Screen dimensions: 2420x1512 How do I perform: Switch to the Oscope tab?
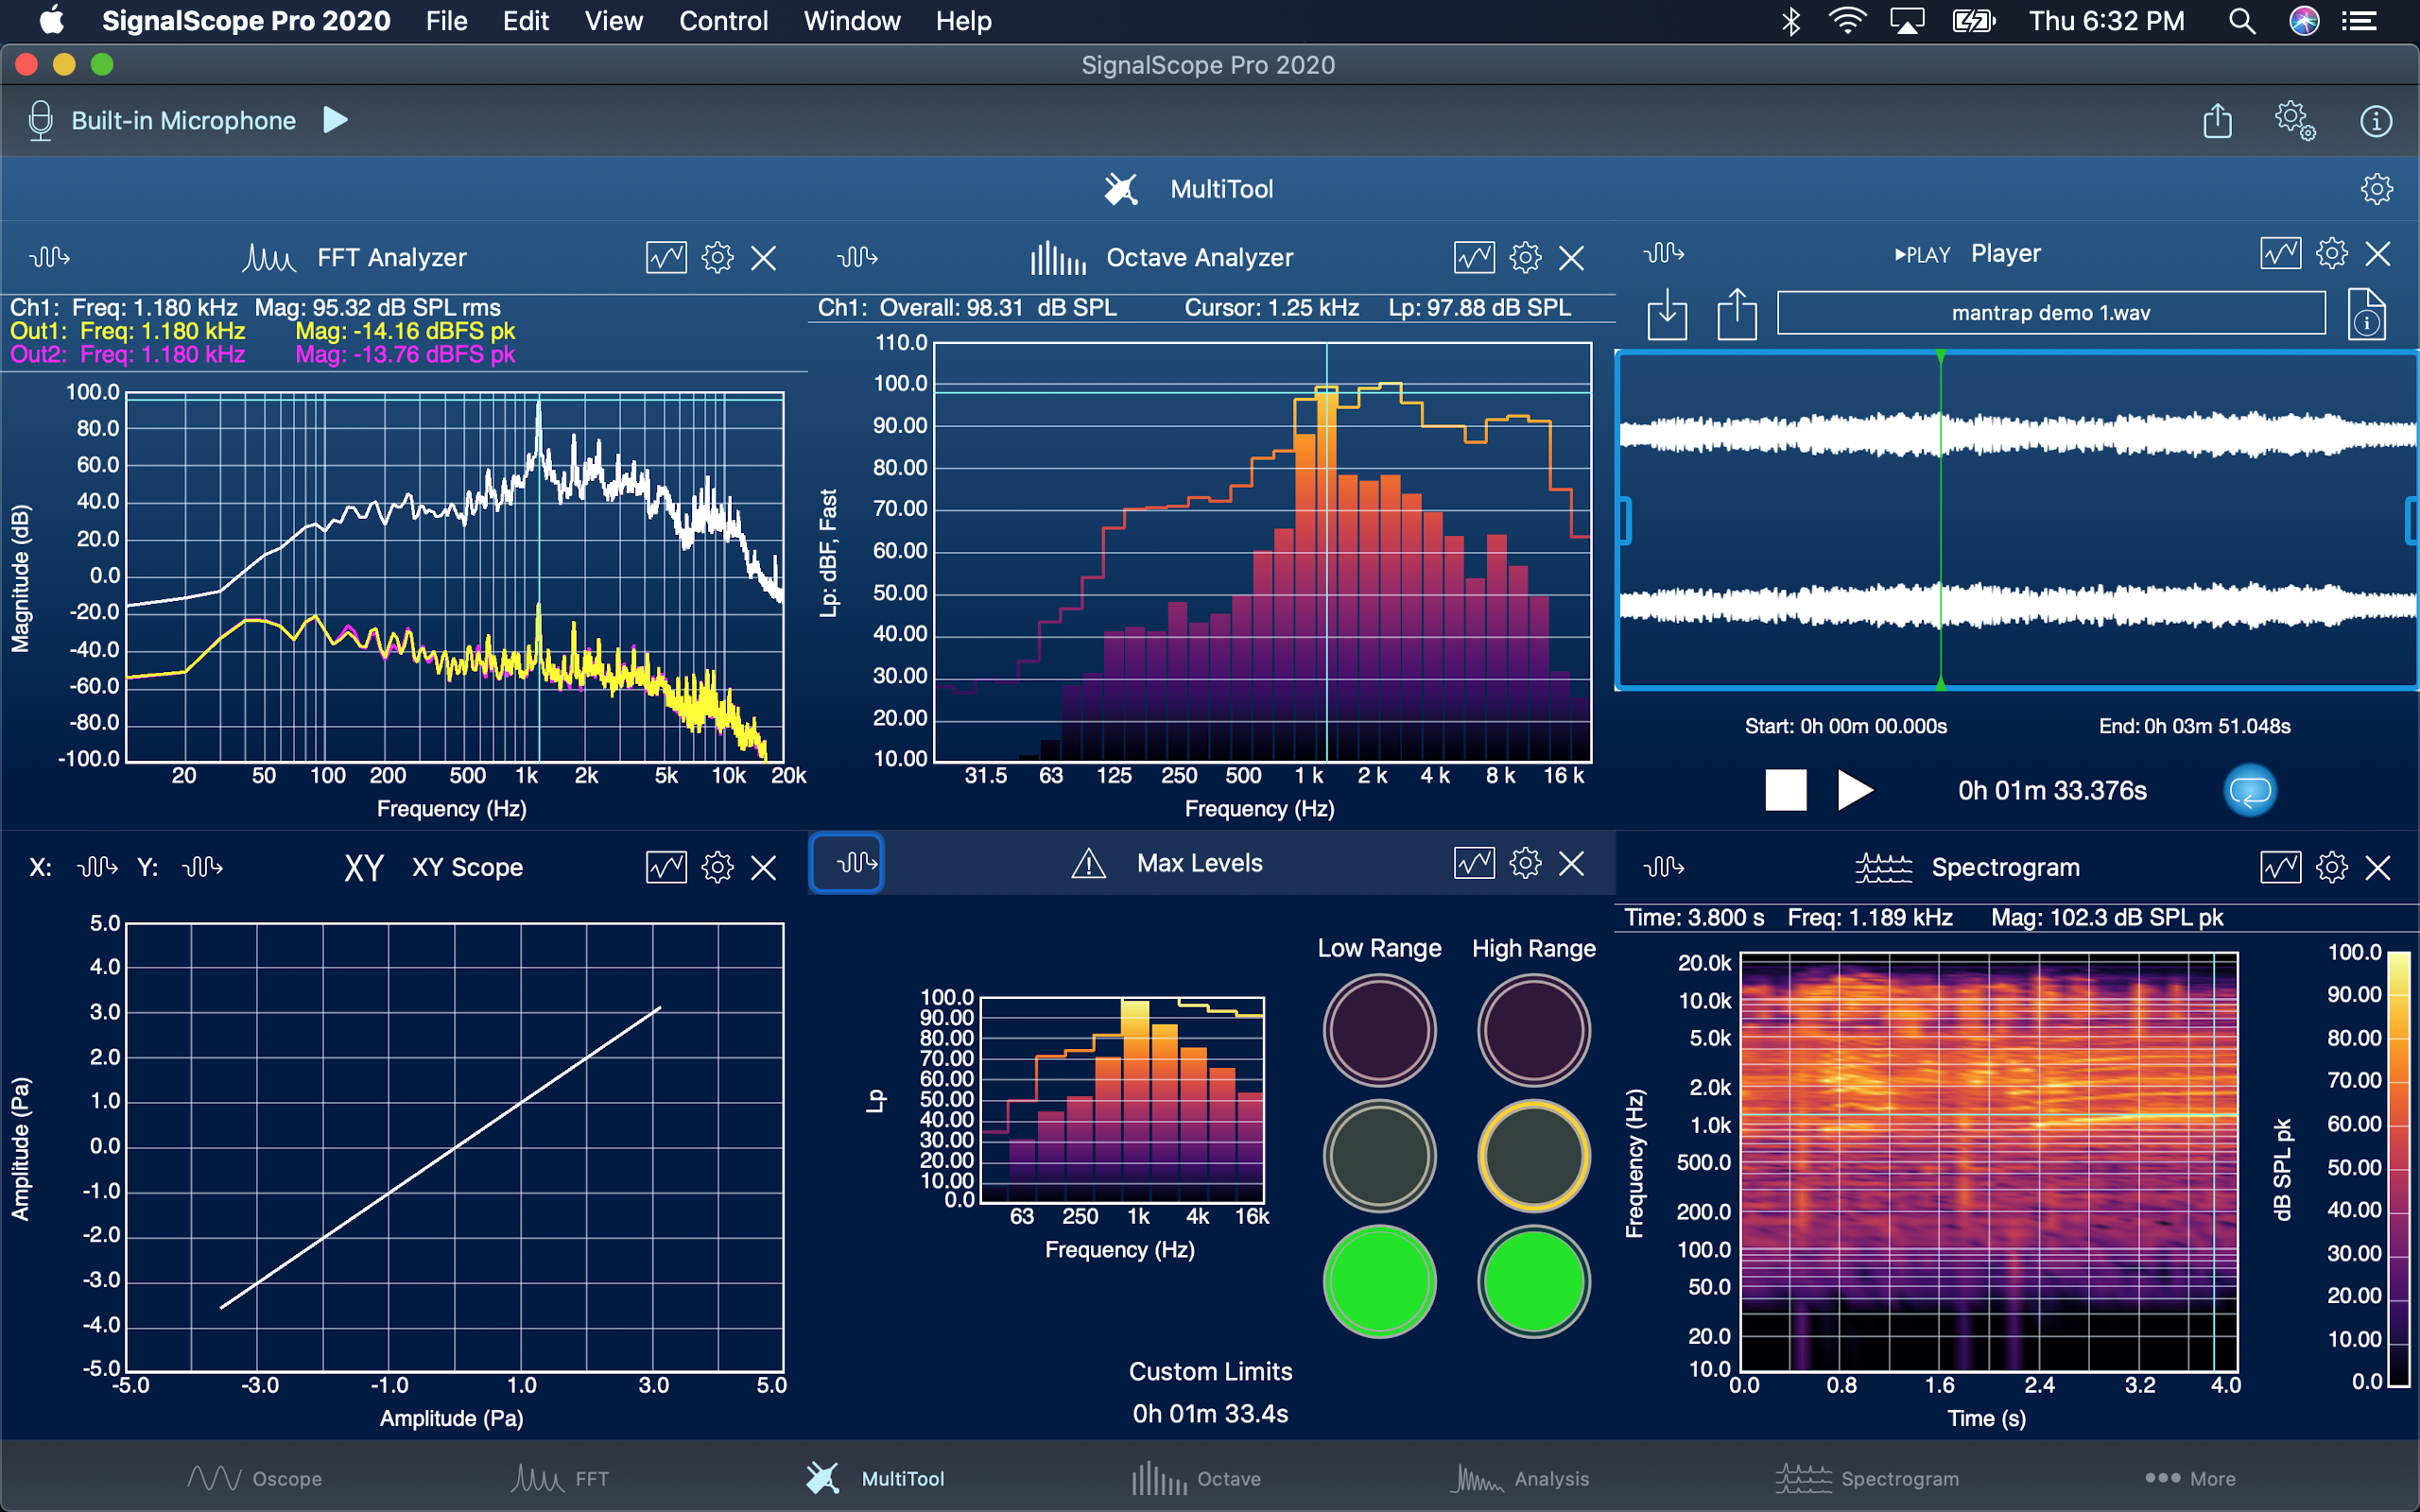tap(254, 1478)
